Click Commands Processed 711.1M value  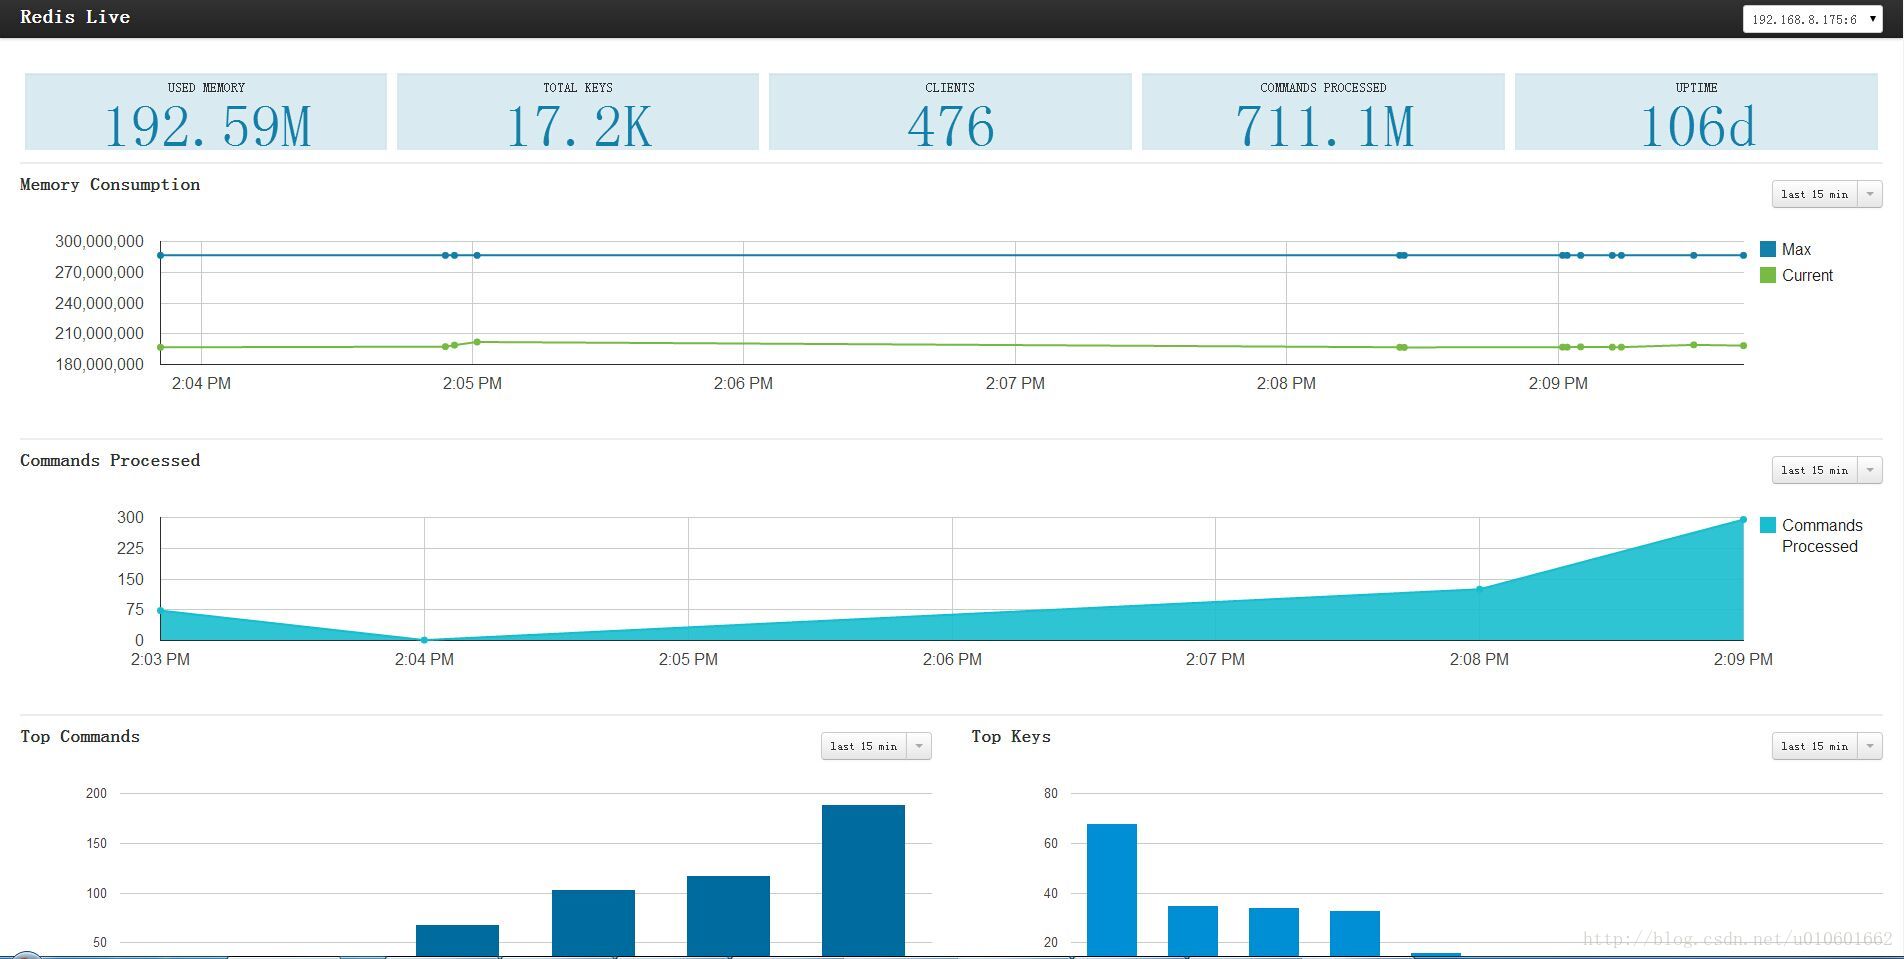1323,127
